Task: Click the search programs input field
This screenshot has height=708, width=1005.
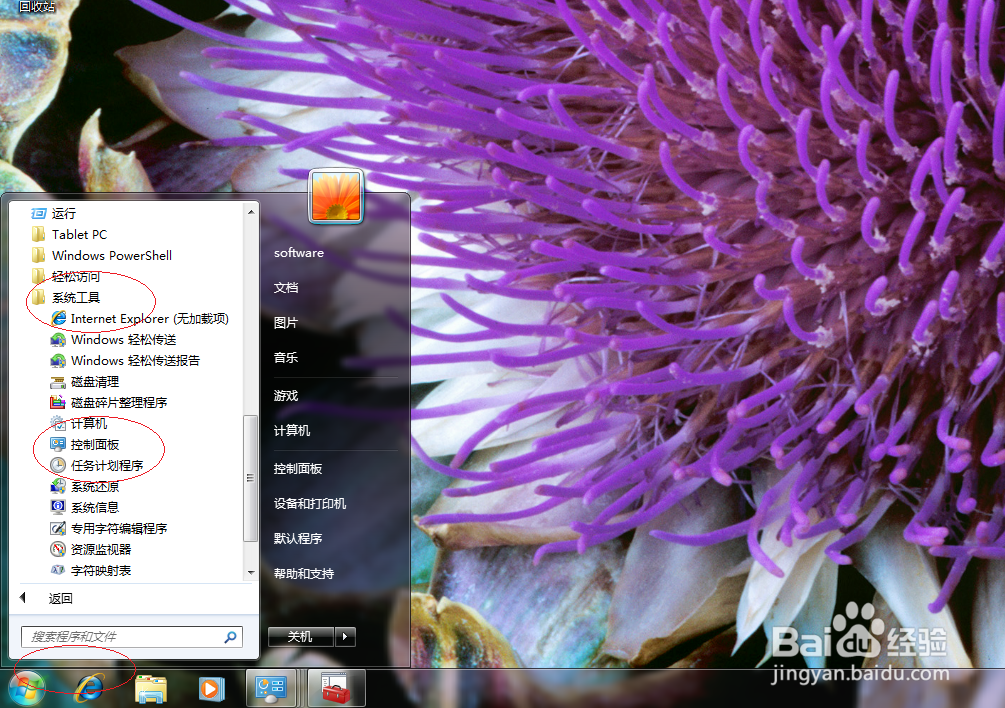Action: coord(120,636)
